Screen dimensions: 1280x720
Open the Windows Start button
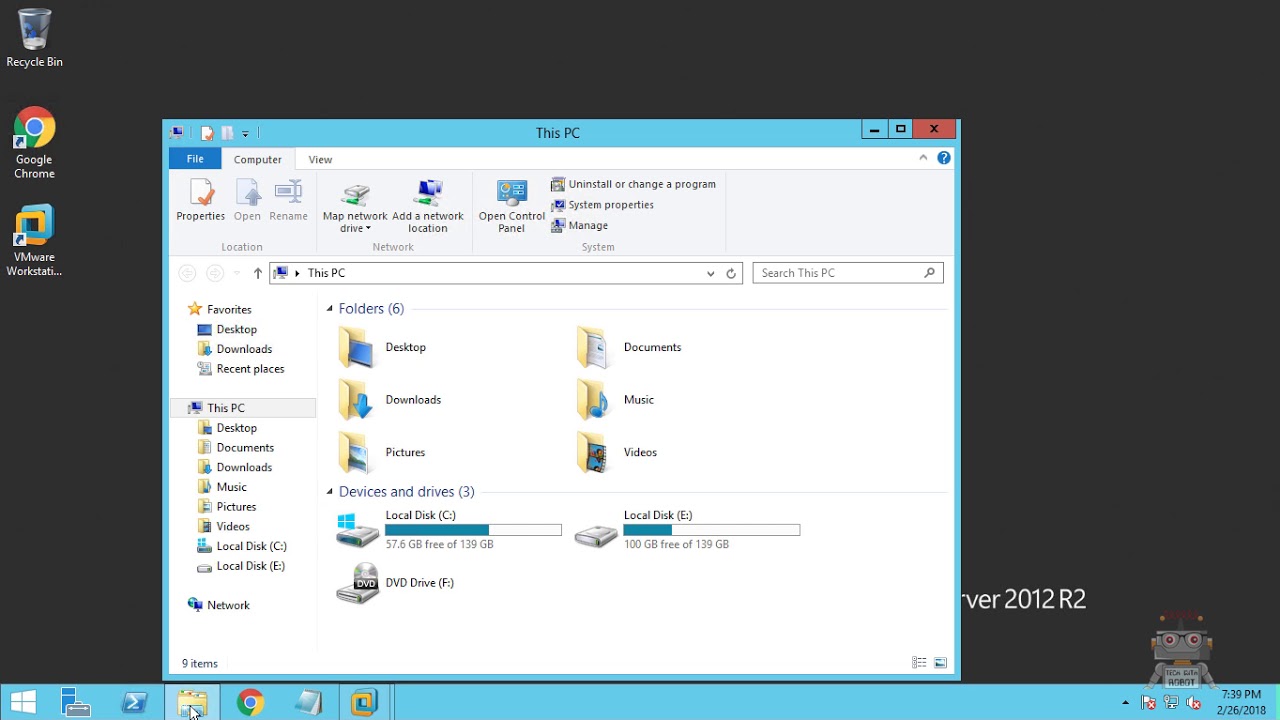tap(24, 702)
